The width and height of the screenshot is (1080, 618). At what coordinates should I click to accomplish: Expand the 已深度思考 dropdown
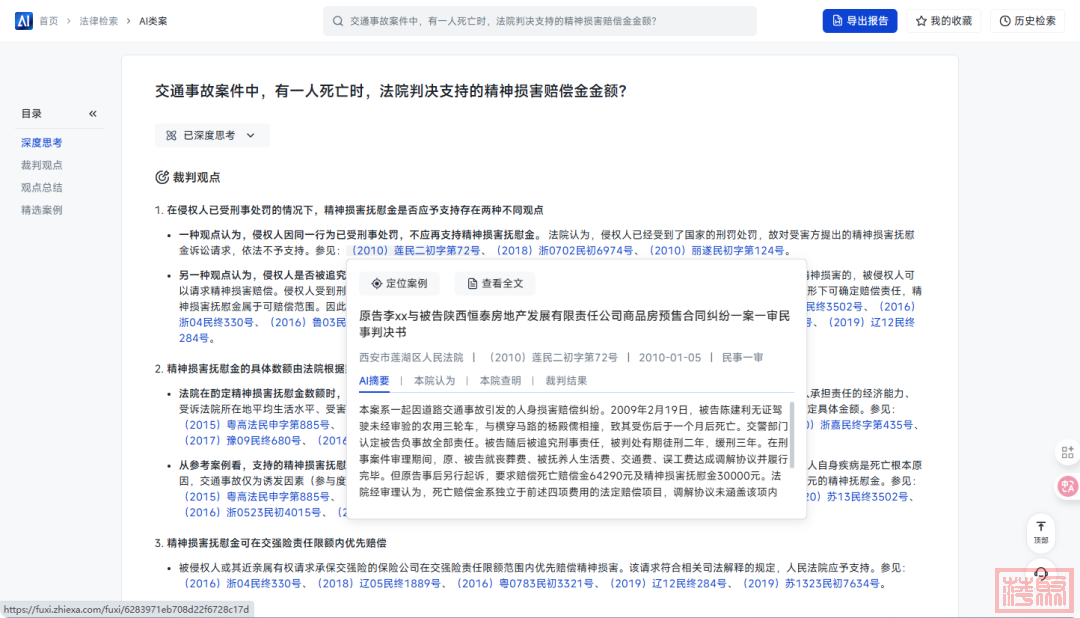click(x=212, y=135)
